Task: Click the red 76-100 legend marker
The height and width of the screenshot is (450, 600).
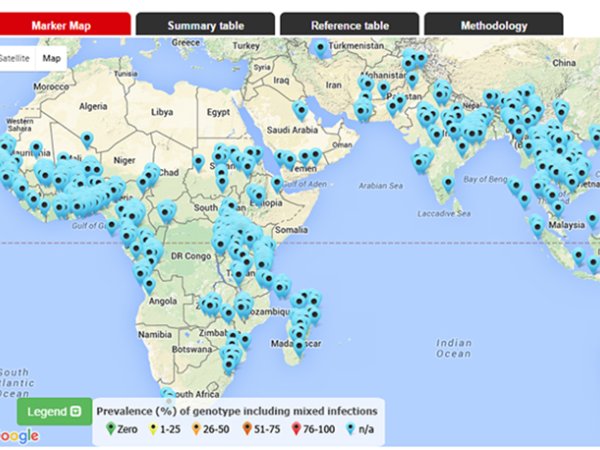Action: (295, 428)
